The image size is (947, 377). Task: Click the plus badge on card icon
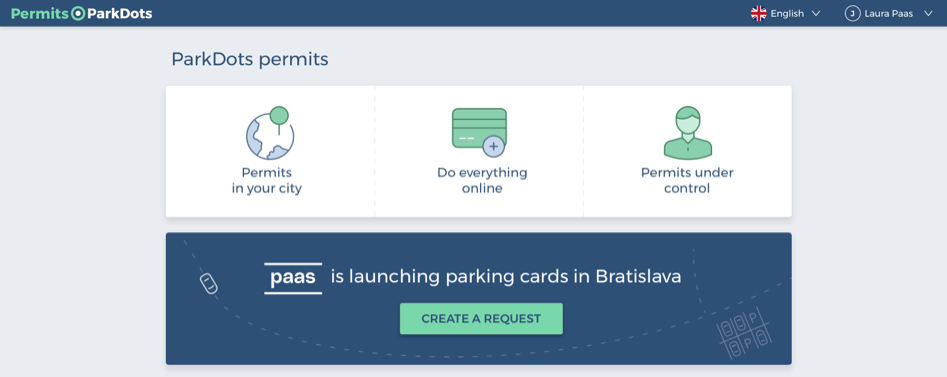point(493,146)
